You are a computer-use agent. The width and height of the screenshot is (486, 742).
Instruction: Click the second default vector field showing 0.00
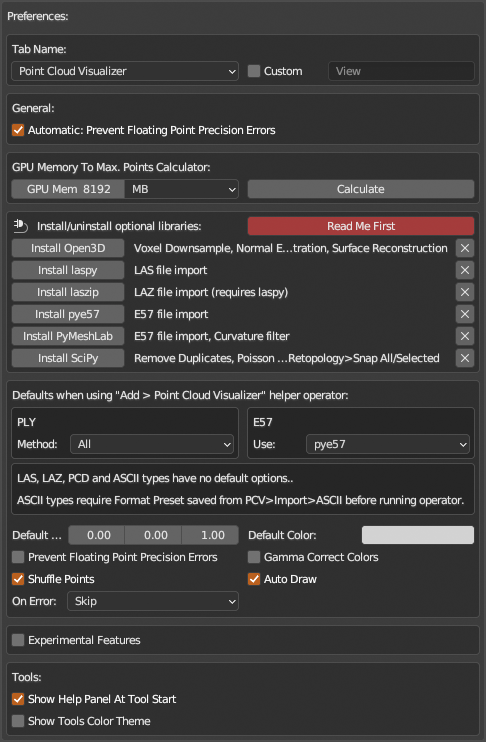coord(153,535)
